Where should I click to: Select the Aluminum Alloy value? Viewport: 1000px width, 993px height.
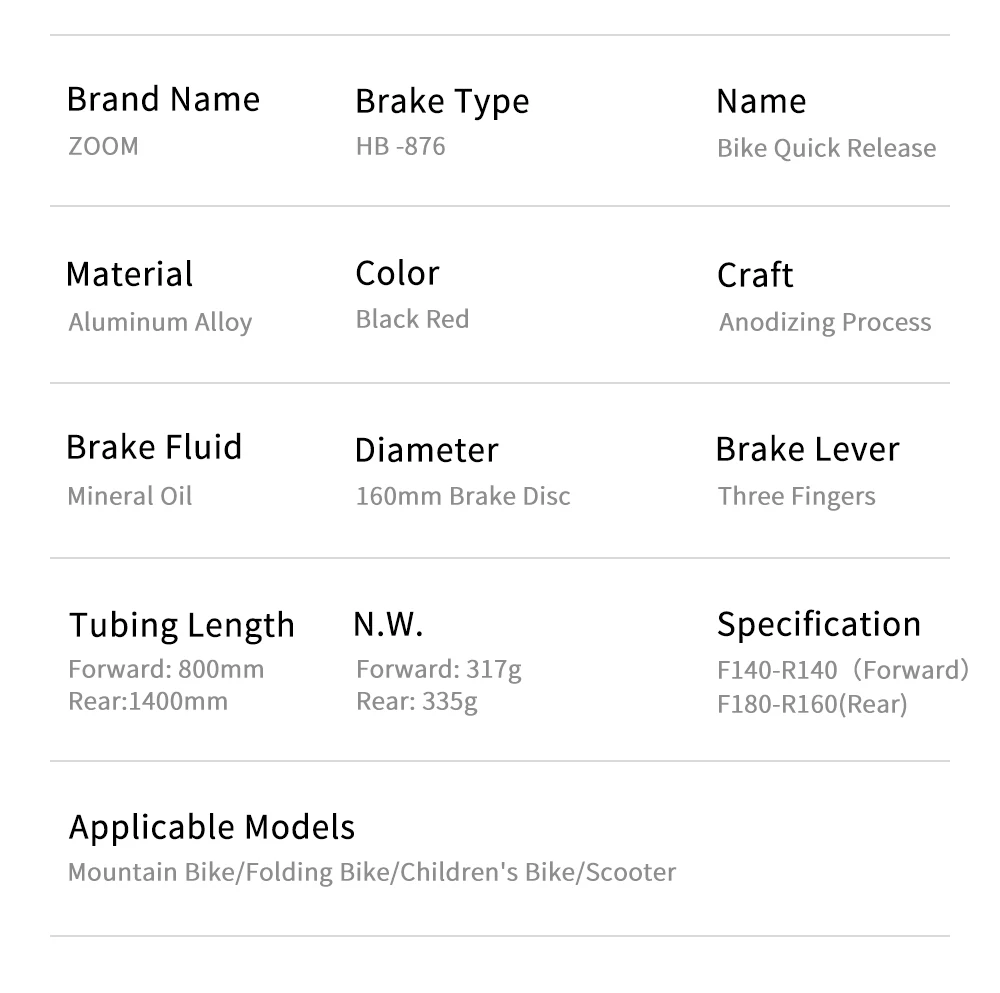pos(160,322)
